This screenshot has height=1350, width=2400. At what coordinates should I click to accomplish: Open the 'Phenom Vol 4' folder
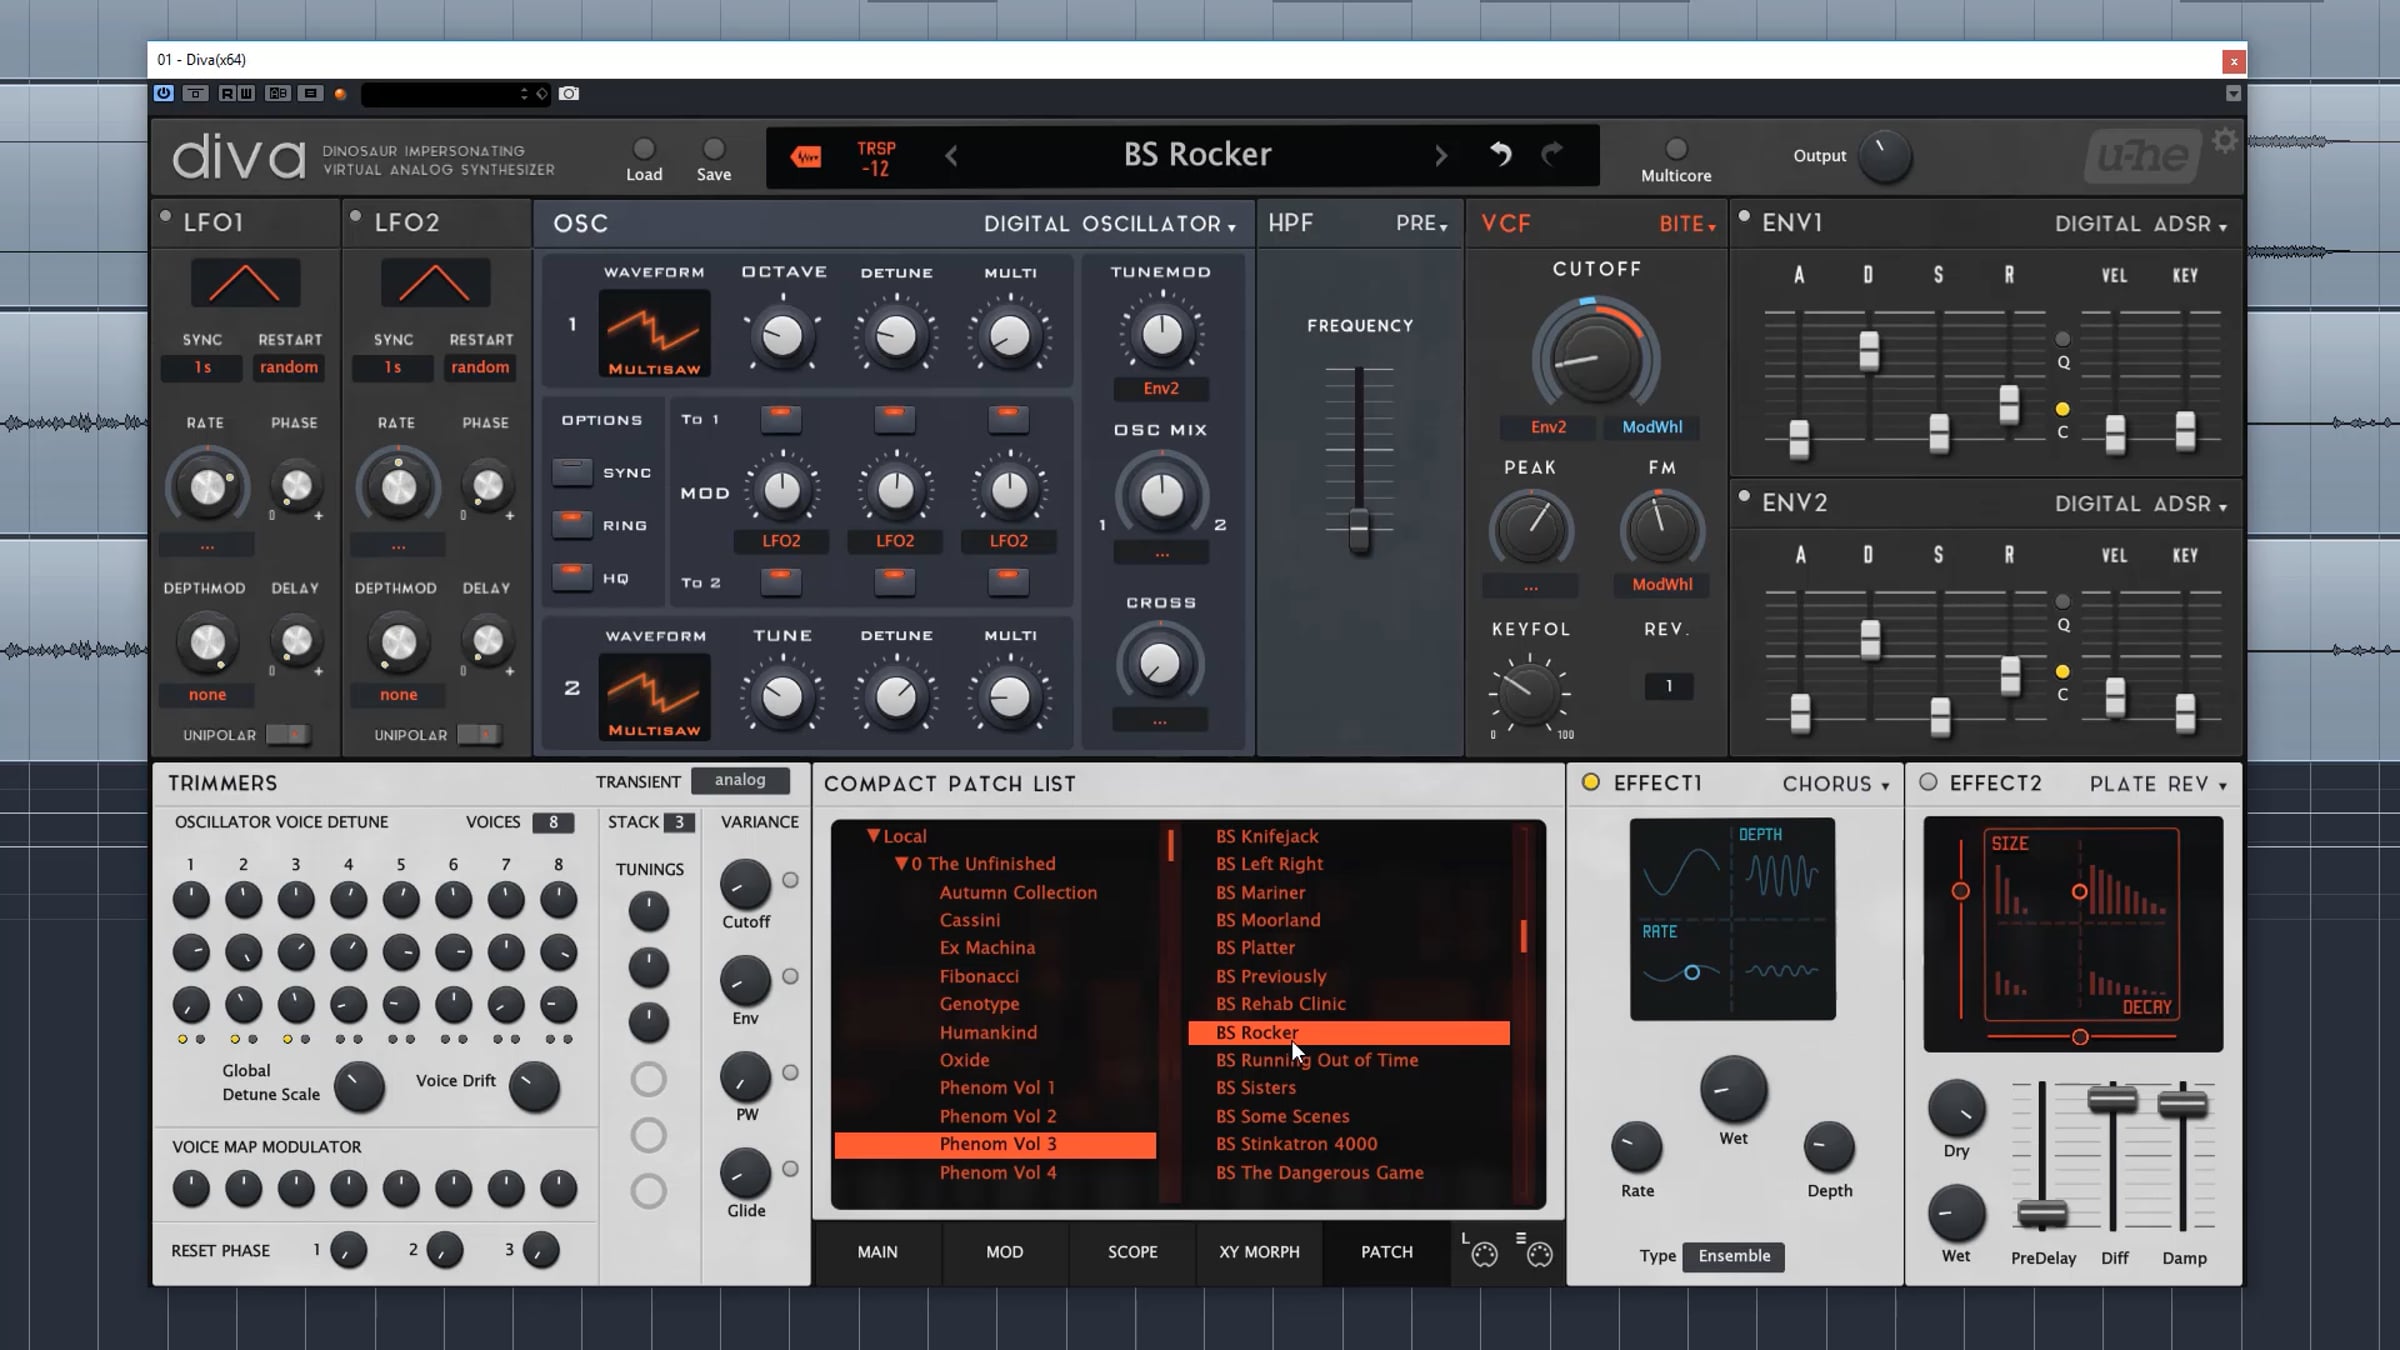point(997,1172)
